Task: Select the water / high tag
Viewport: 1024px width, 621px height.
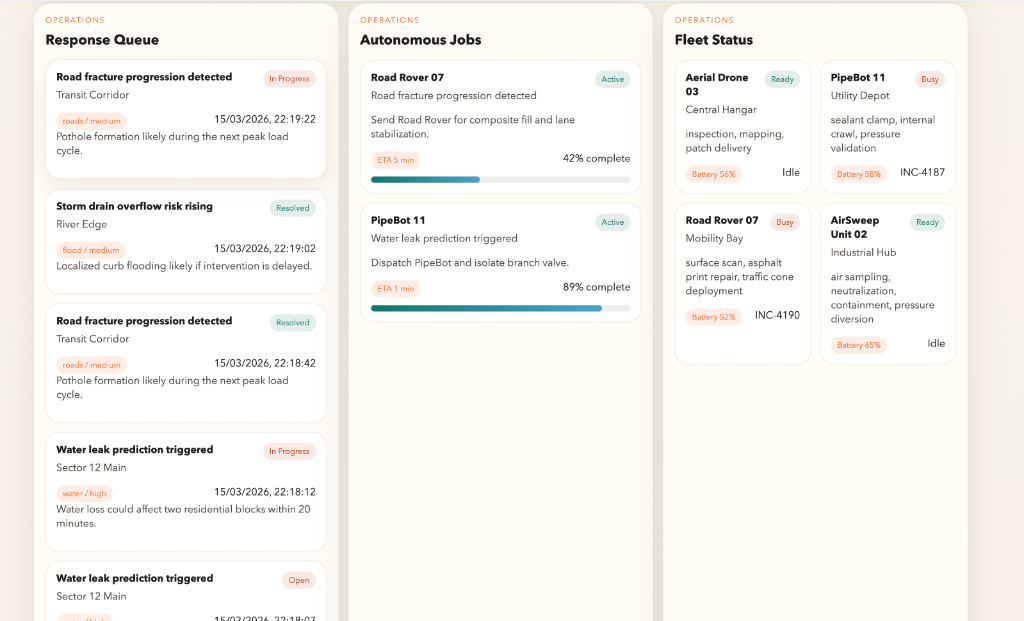Action: [84, 493]
